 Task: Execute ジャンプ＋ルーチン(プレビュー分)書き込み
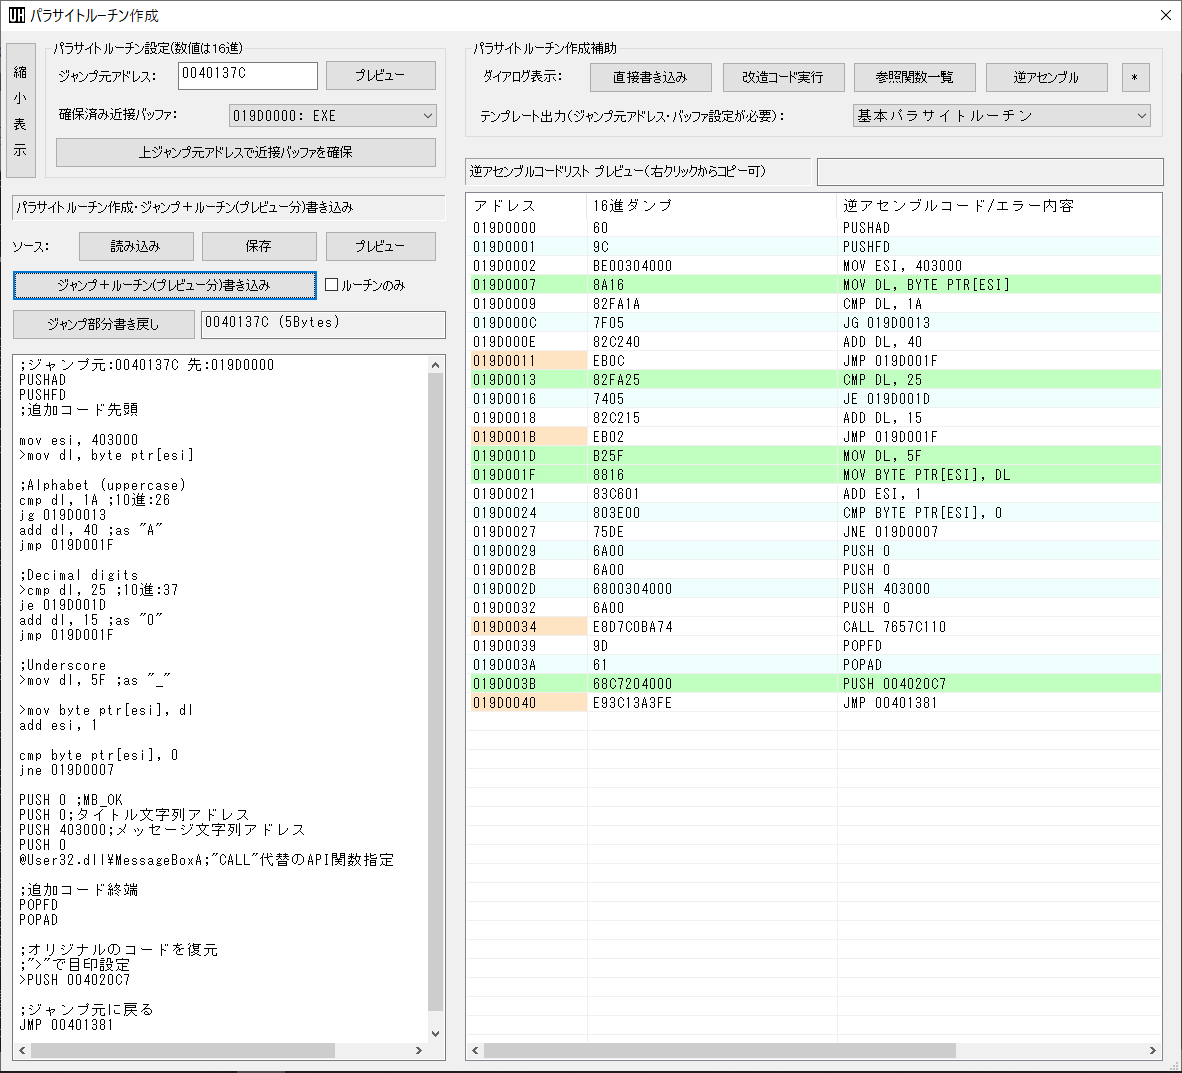click(x=164, y=285)
